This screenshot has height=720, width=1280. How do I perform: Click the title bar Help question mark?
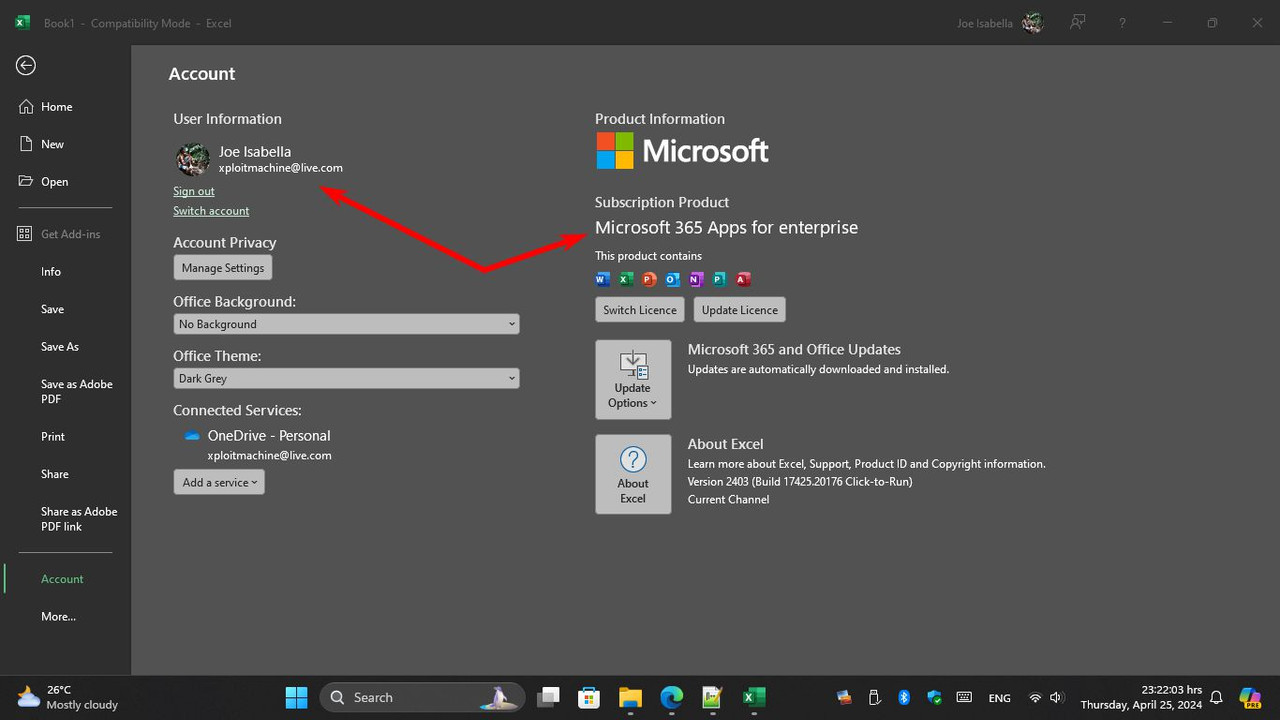click(1122, 23)
